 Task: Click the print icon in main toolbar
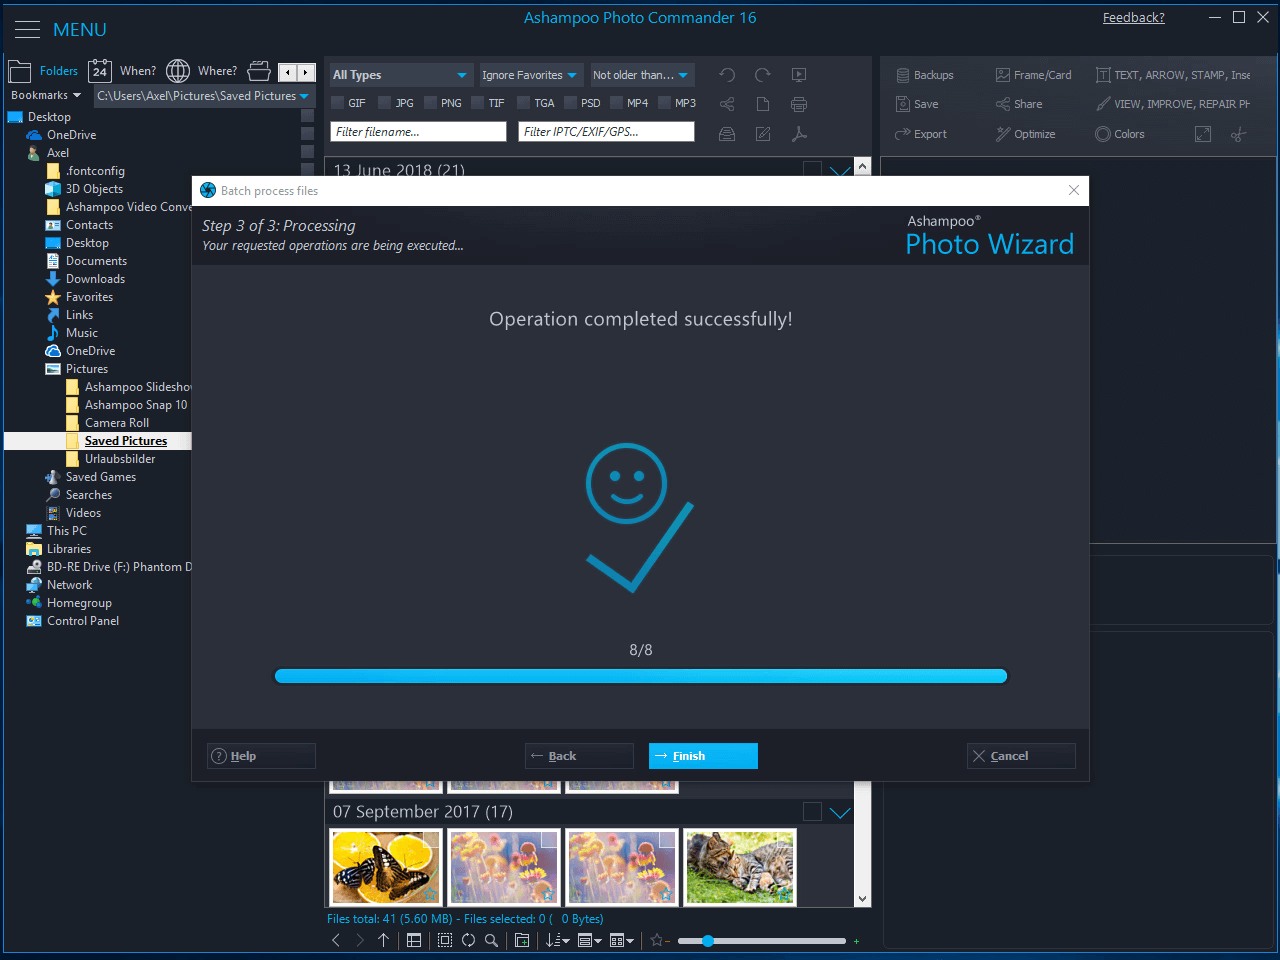[799, 104]
